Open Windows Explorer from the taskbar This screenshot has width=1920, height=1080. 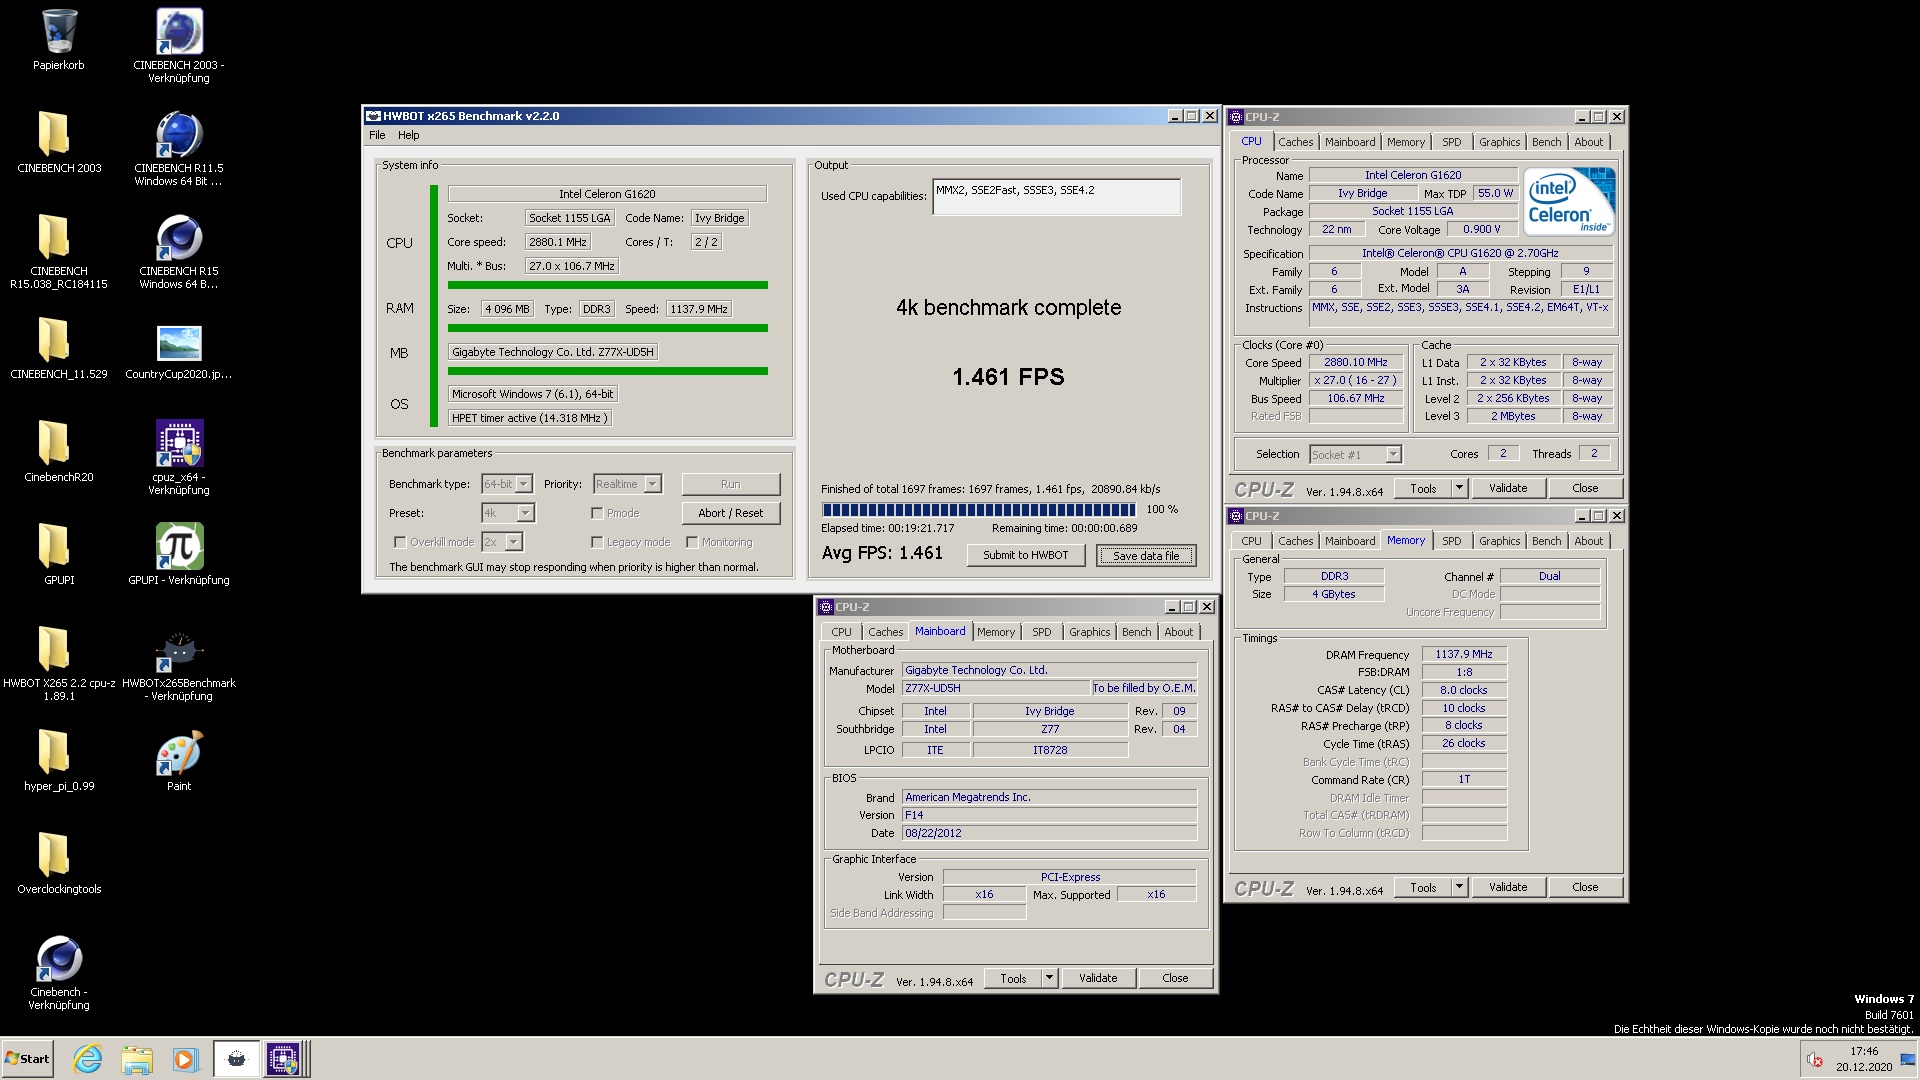(x=137, y=1059)
